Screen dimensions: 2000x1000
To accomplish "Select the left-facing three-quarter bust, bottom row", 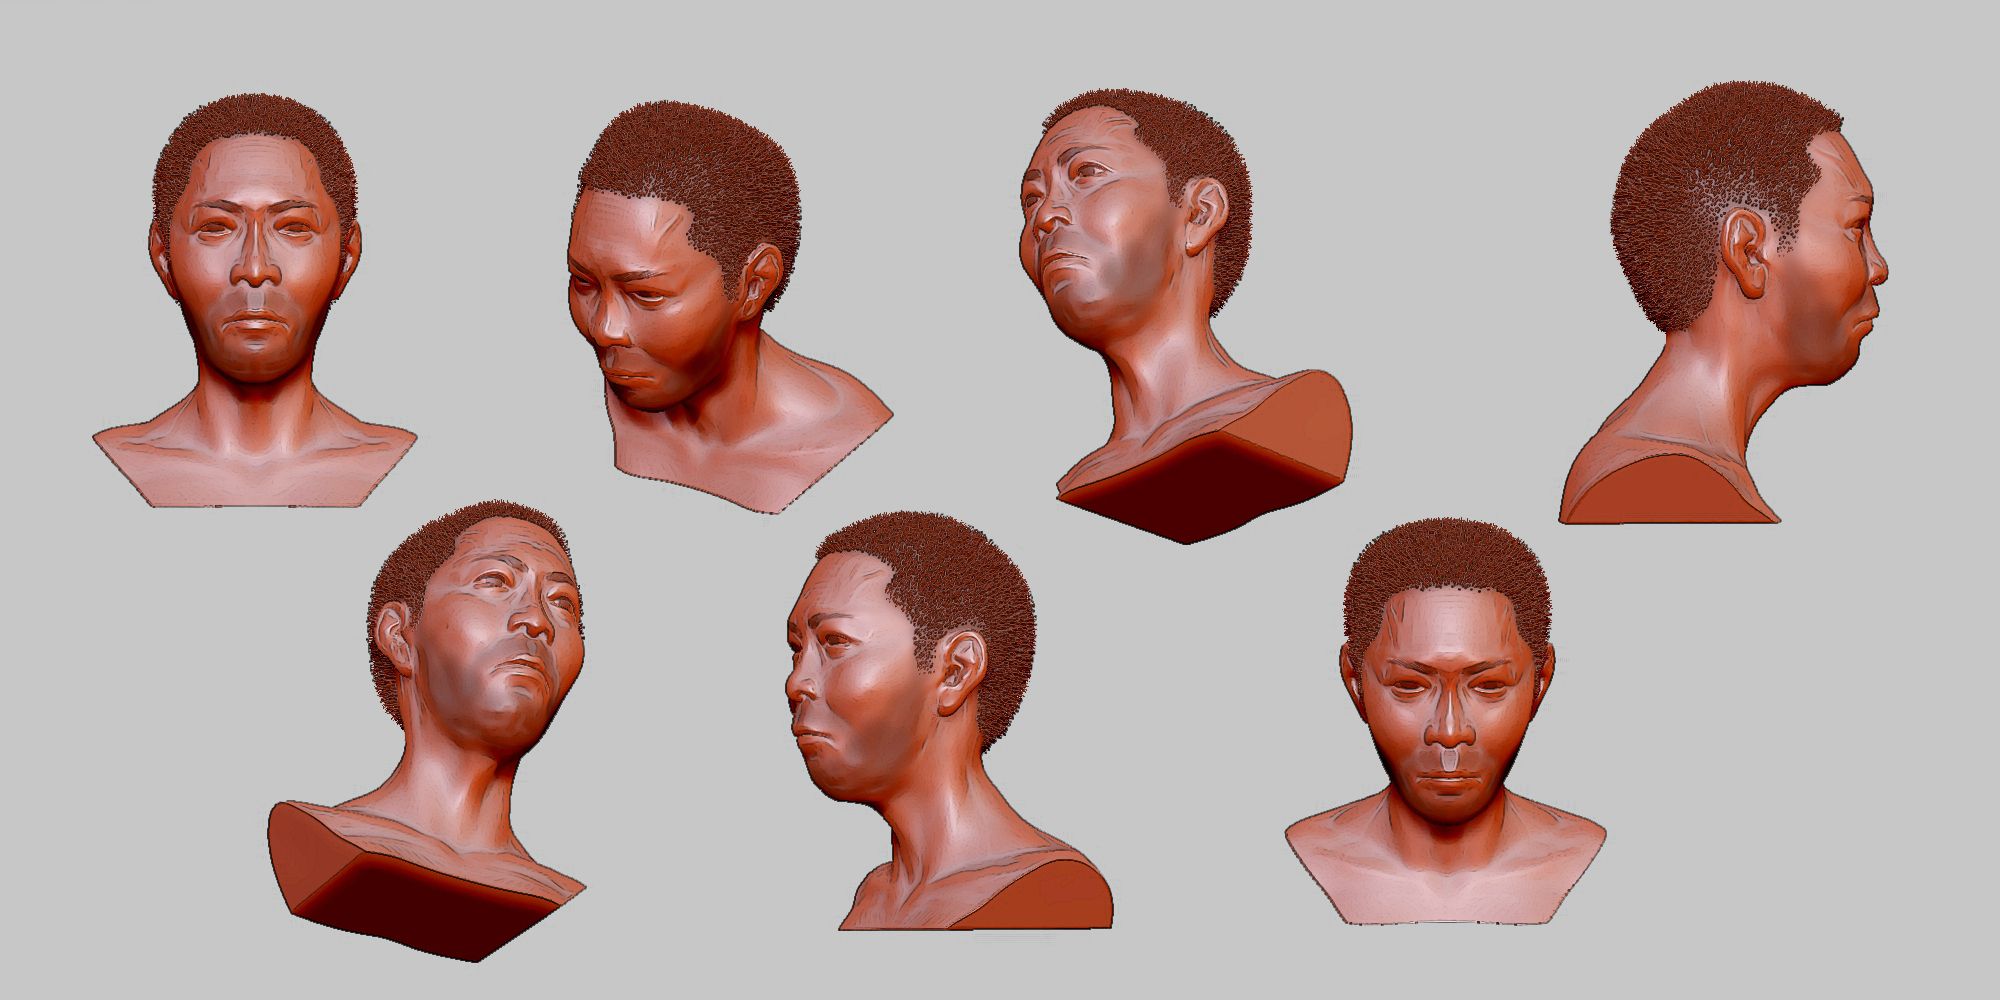I will point(950,722).
